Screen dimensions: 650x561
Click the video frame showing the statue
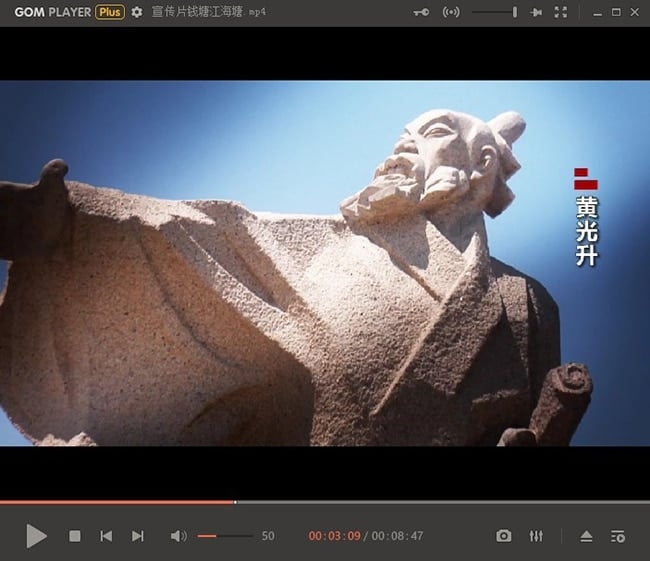(x=325, y=263)
